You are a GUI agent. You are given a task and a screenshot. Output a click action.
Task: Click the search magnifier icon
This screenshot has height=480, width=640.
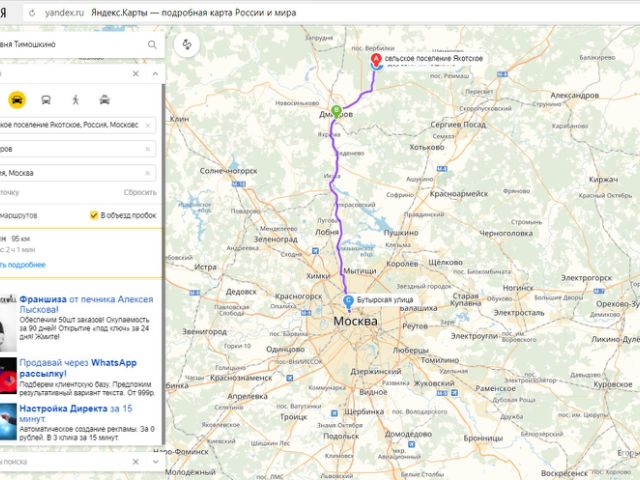[x=152, y=44]
